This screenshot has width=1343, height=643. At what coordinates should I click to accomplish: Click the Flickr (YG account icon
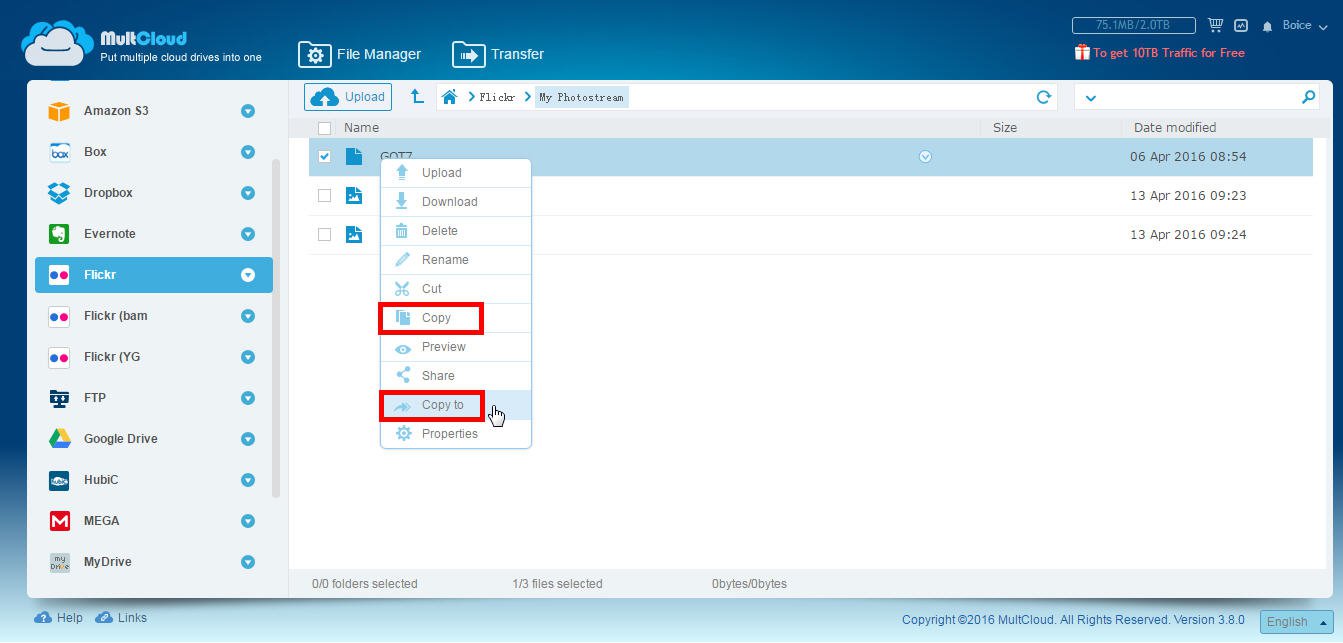pos(59,357)
